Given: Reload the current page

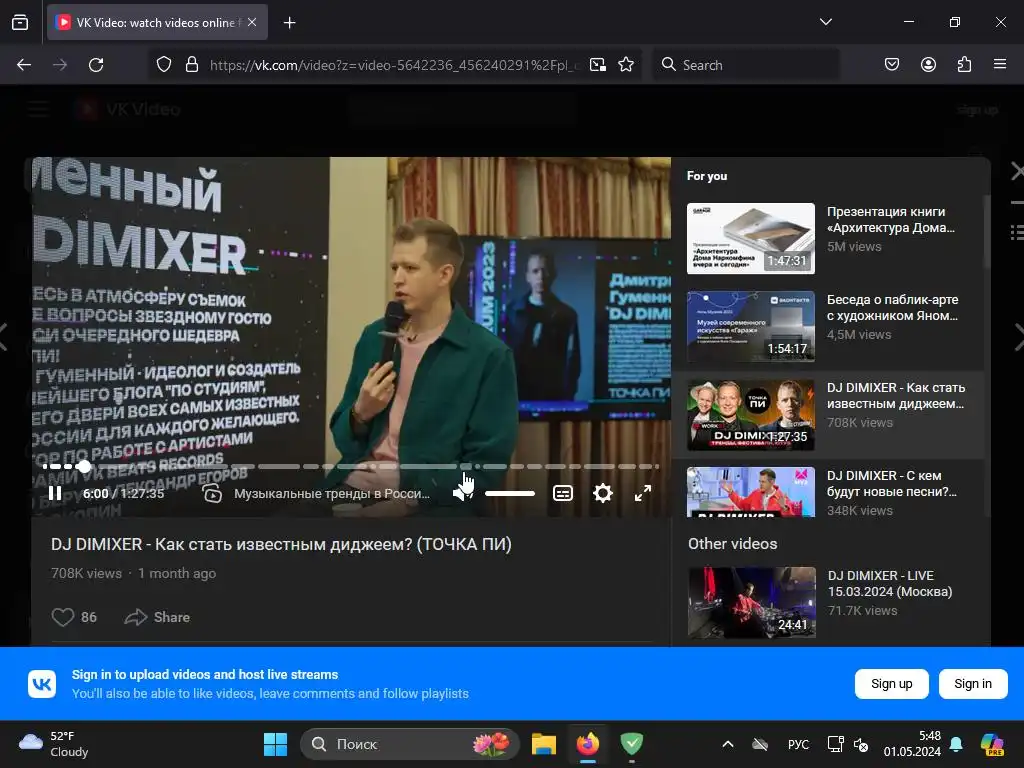Looking at the screenshot, I should coord(96,65).
